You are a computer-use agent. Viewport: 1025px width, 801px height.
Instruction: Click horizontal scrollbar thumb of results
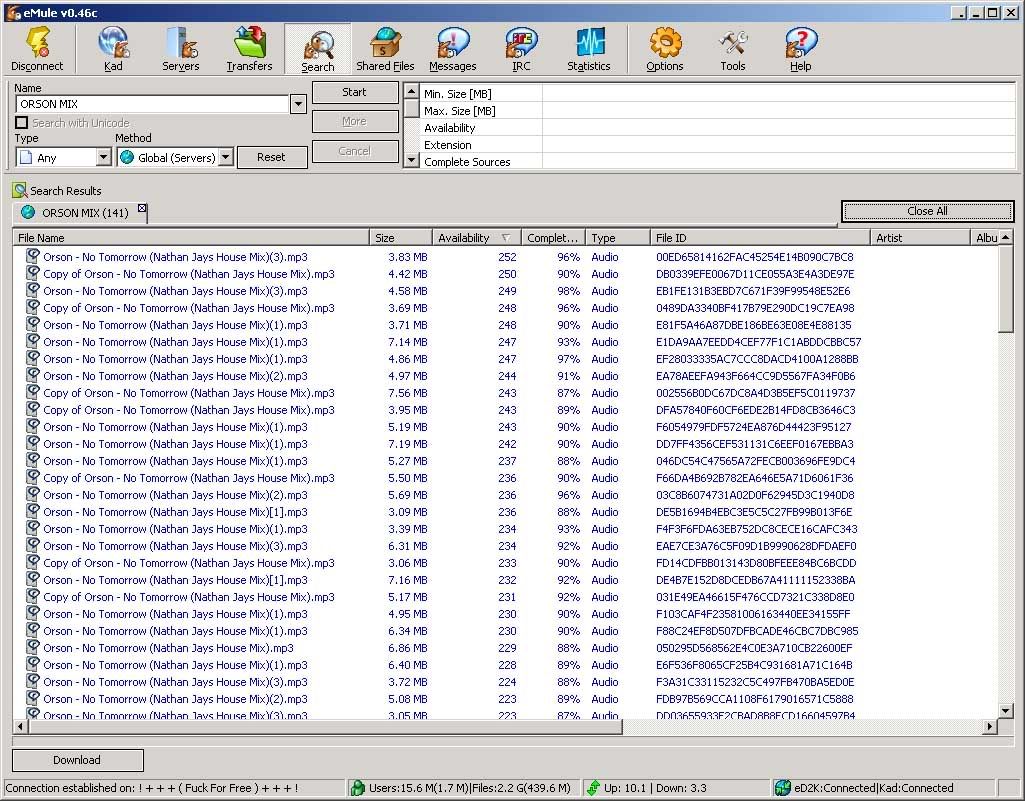click(326, 726)
